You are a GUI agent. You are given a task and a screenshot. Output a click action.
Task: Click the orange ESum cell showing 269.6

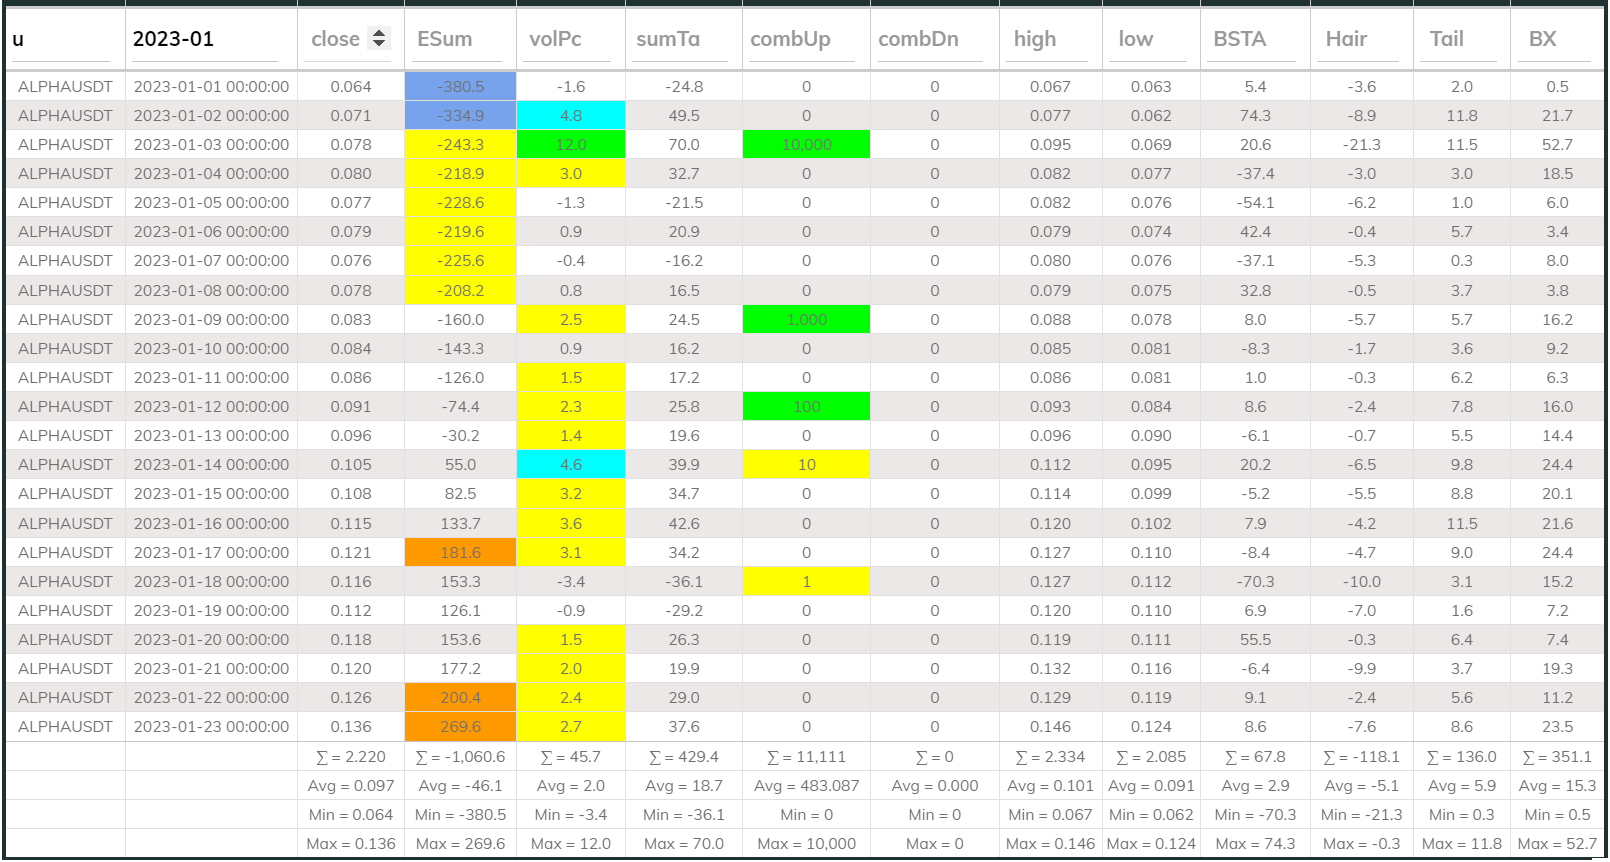coord(460,727)
